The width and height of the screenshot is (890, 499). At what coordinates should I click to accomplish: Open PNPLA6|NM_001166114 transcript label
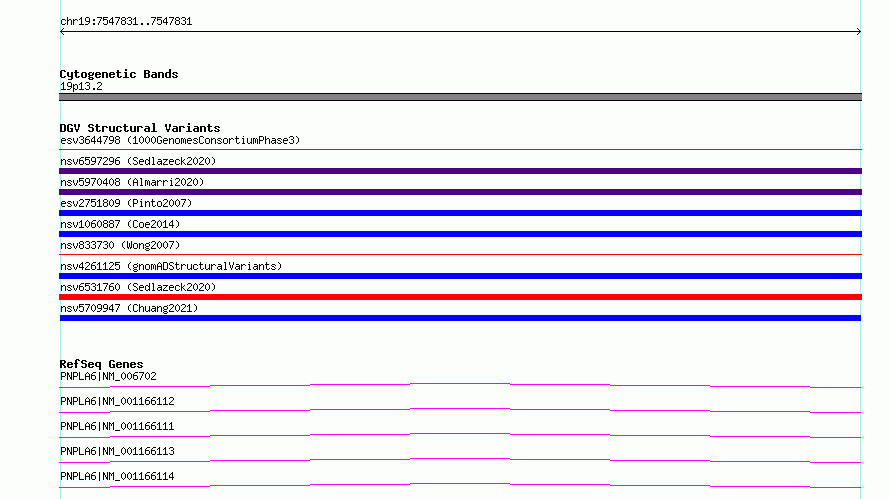pyautogui.click(x=117, y=476)
